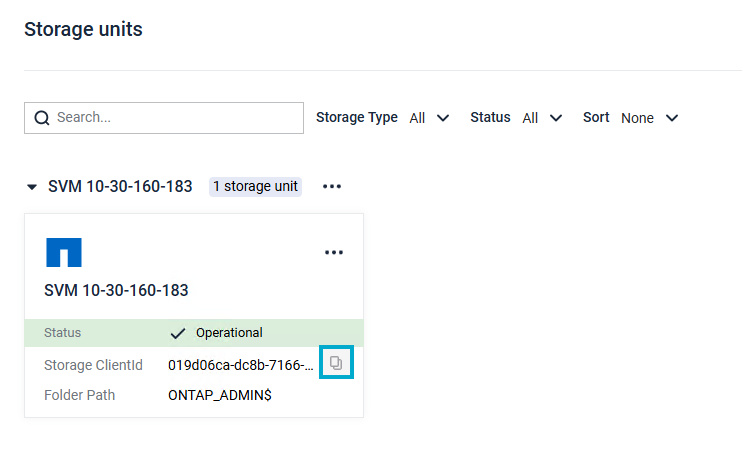Screen dimensions: 742x455
Task: Click the NetApp logo on the card
Action: pos(64,252)
